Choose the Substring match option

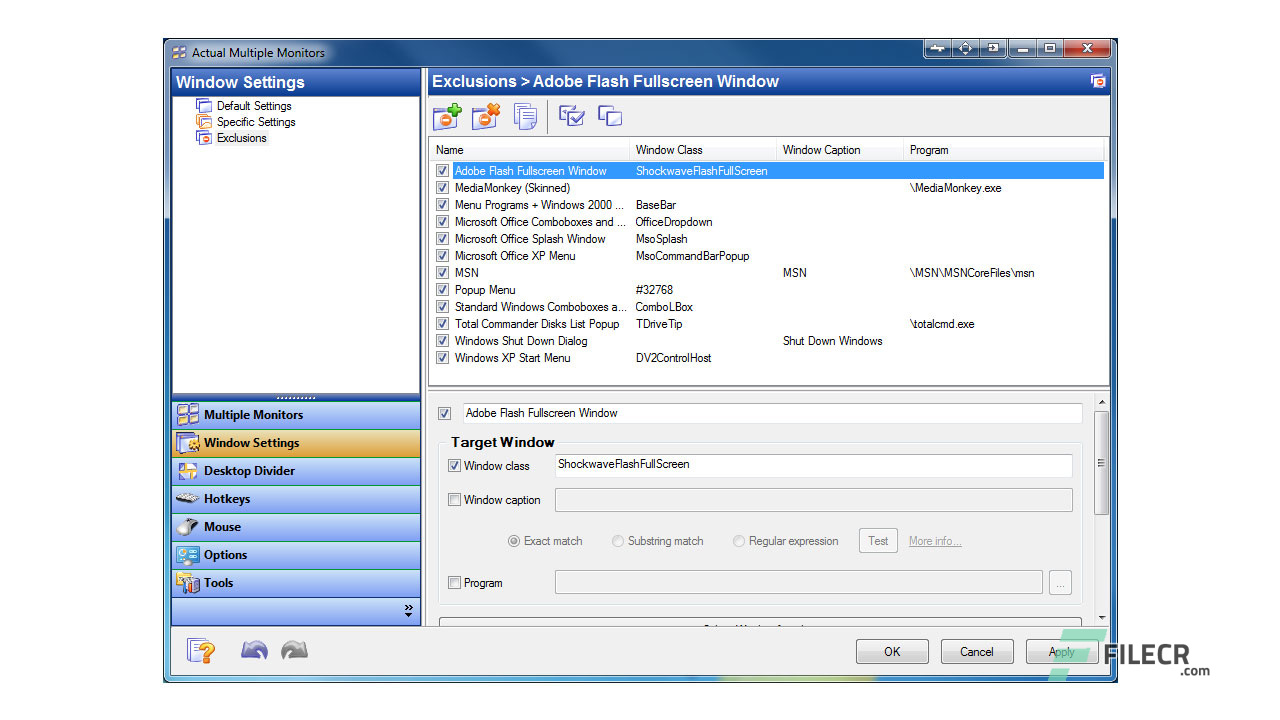[x=619, y=541]
